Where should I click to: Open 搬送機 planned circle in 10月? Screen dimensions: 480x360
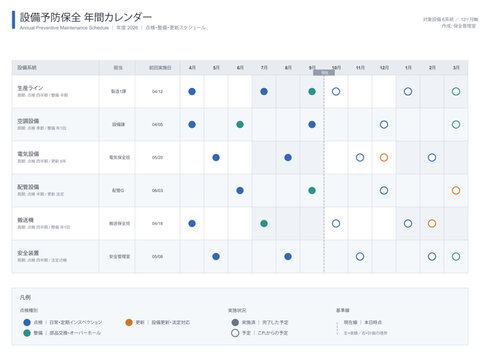click(336, 223)
